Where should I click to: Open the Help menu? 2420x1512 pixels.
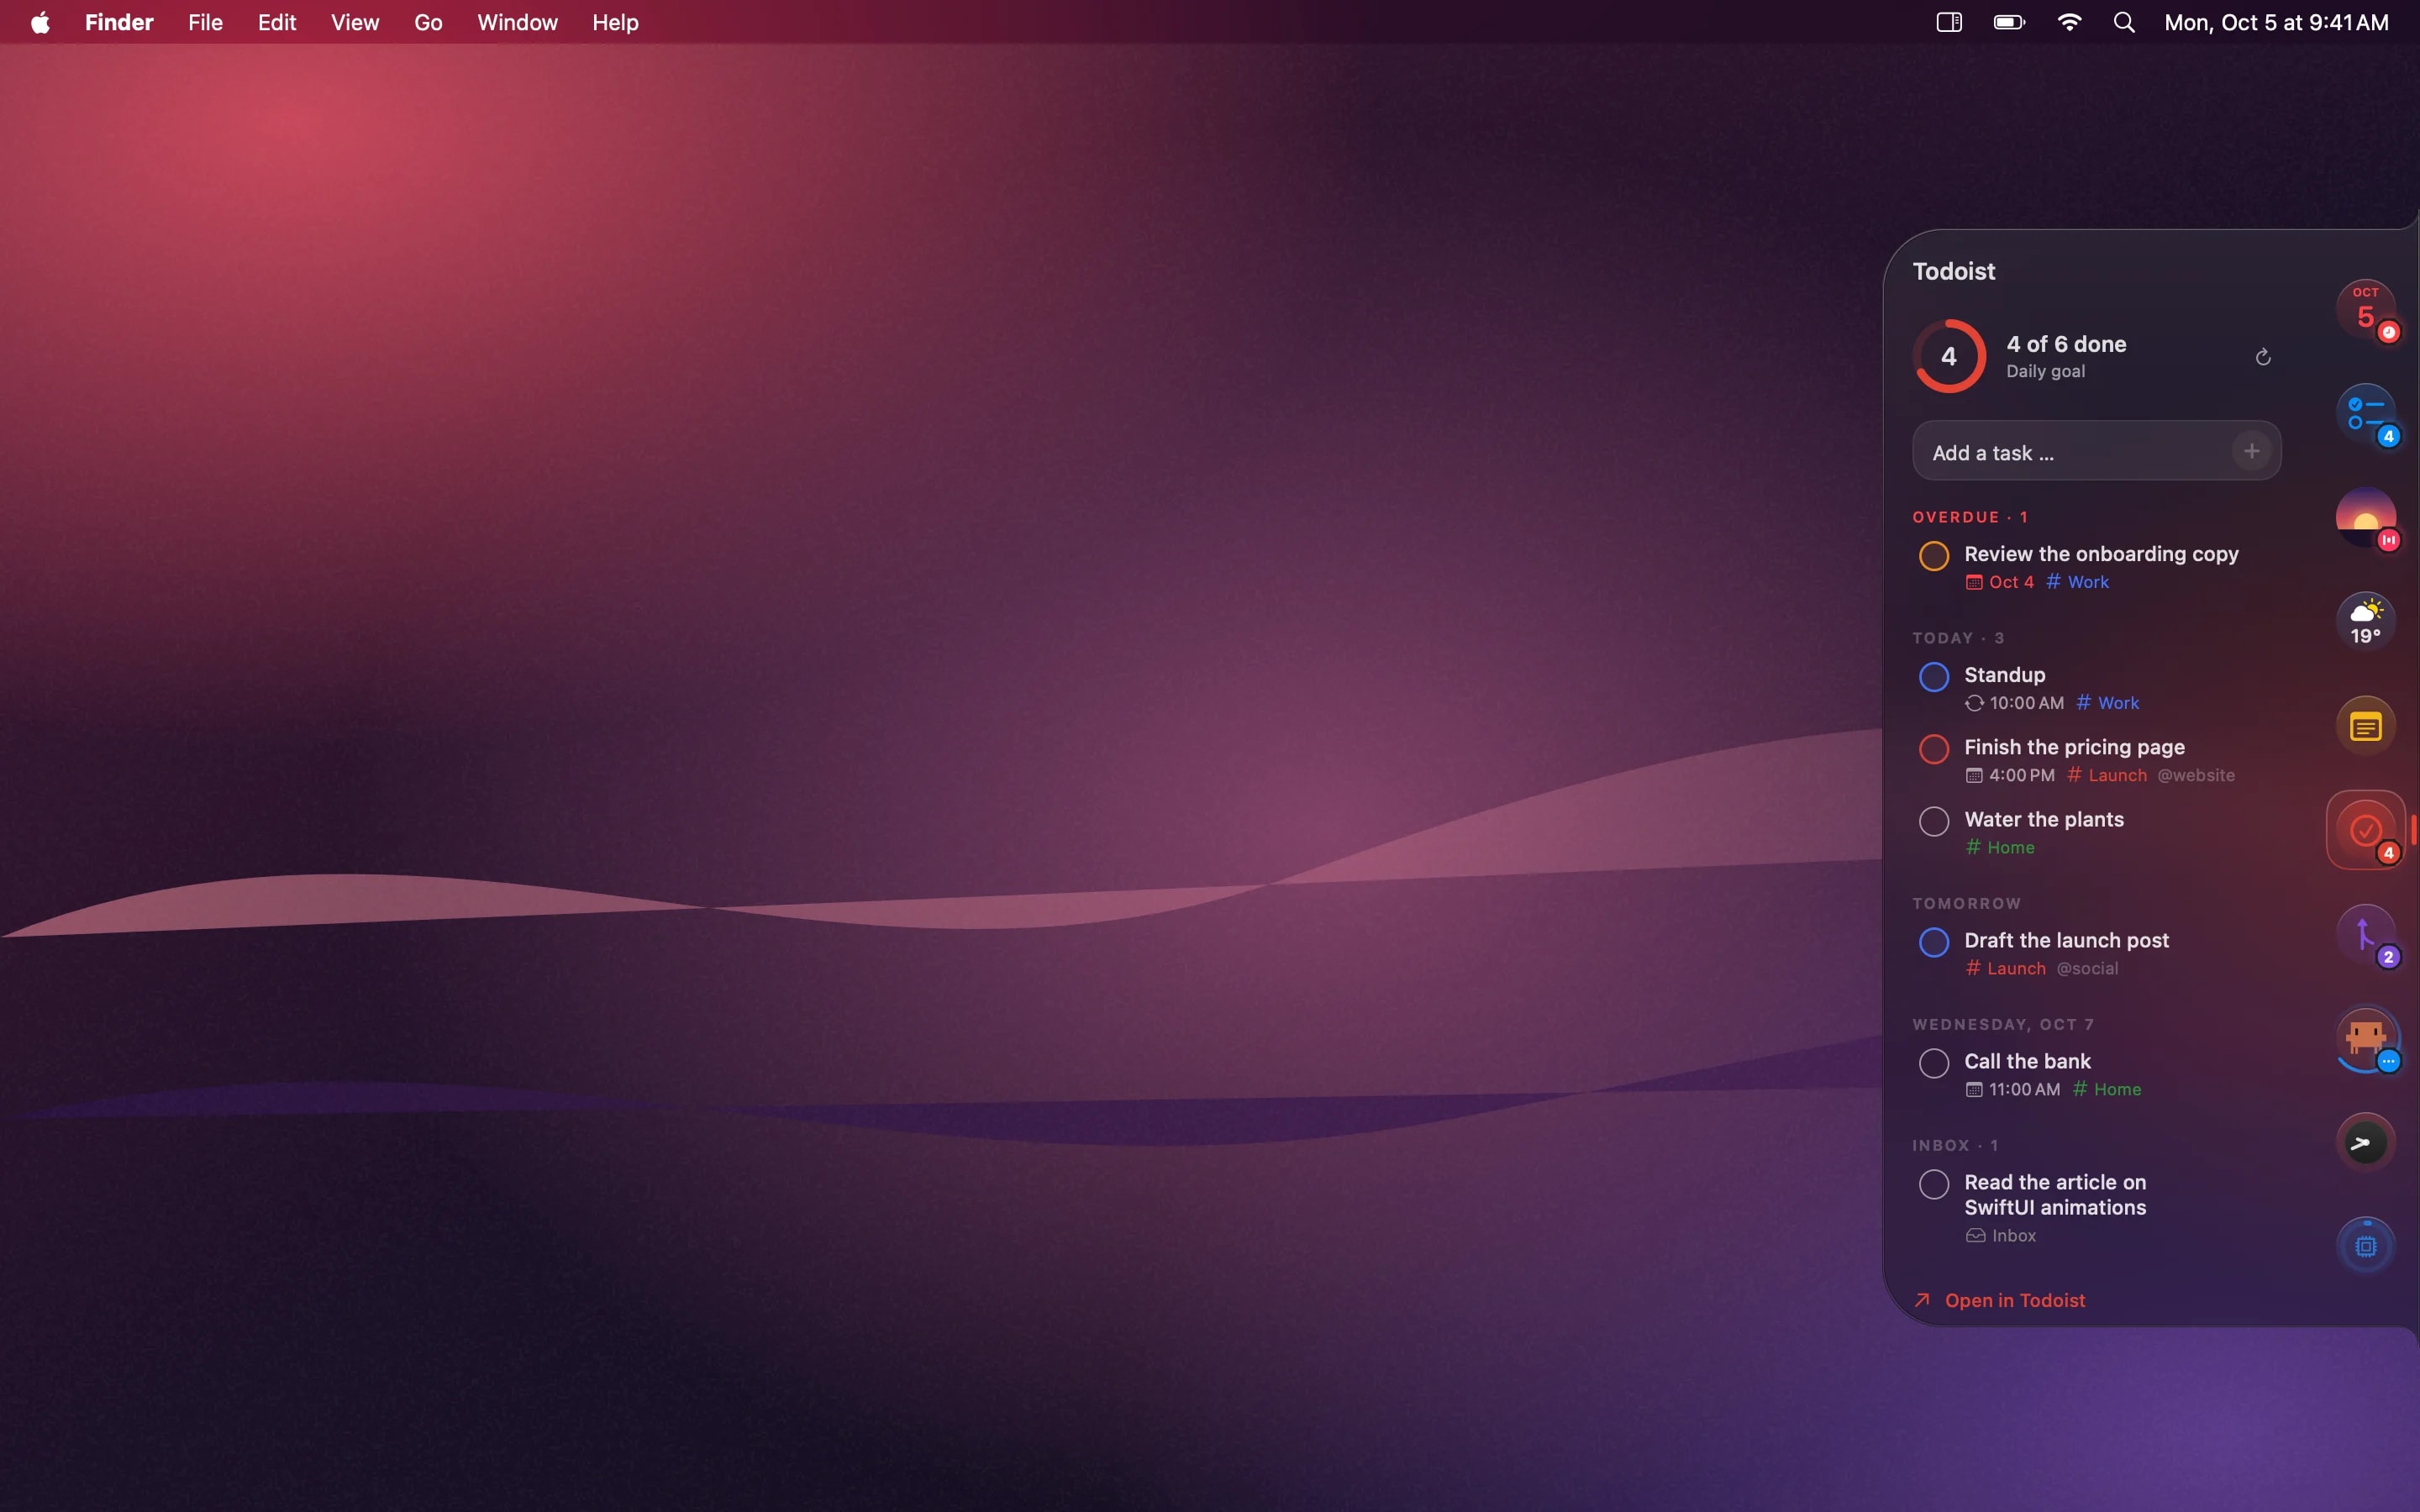coord(615,22)
